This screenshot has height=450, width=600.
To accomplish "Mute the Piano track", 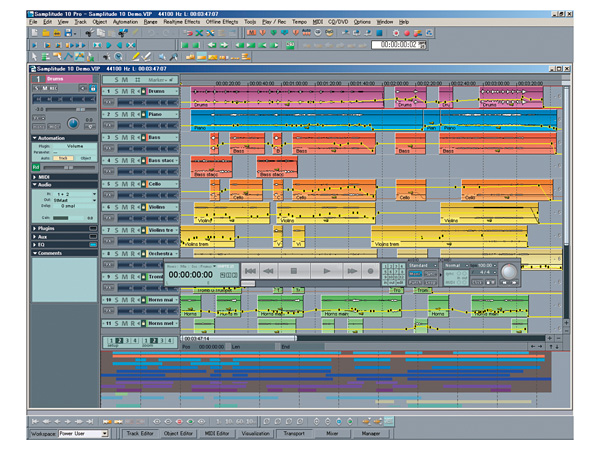I will tap(125, 114).
